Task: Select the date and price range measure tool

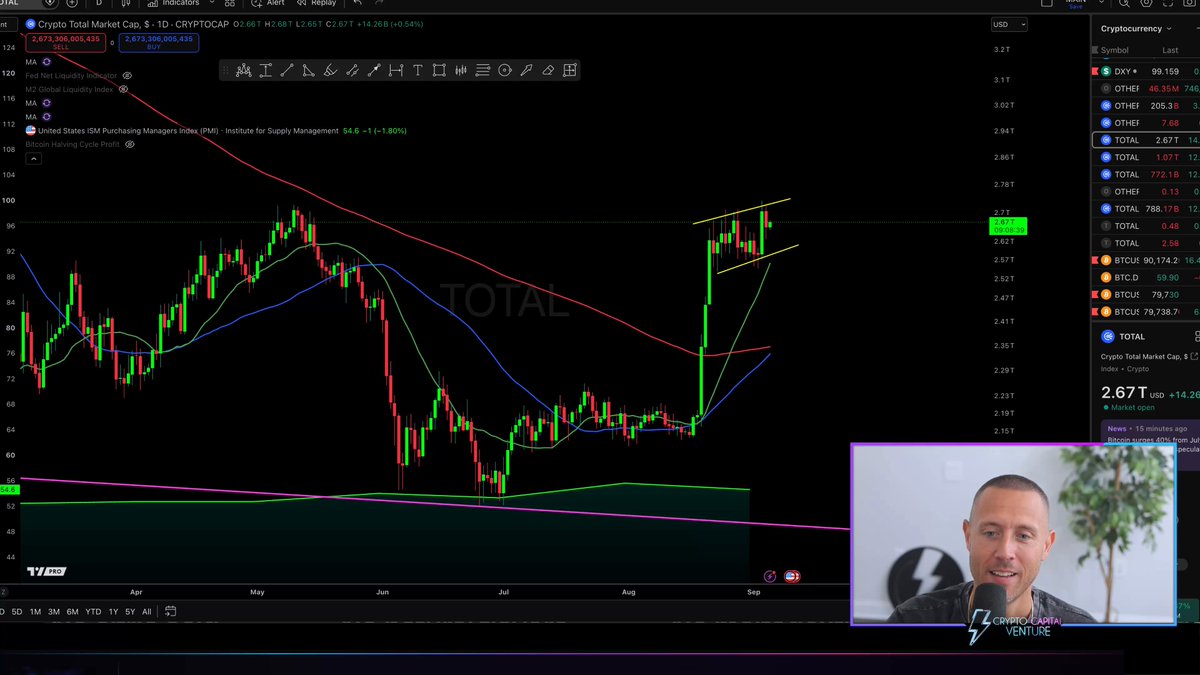Action: coord(396,70)
